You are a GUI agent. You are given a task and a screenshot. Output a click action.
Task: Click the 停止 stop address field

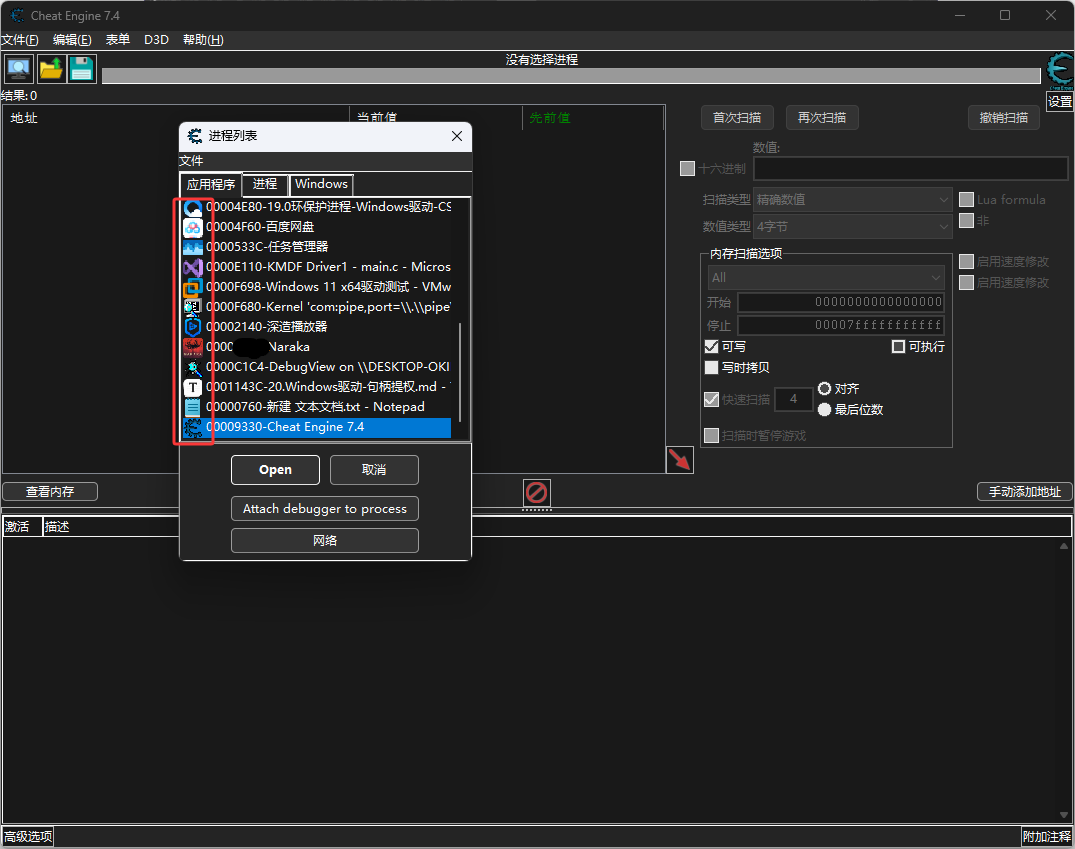(x=841, y=325)
